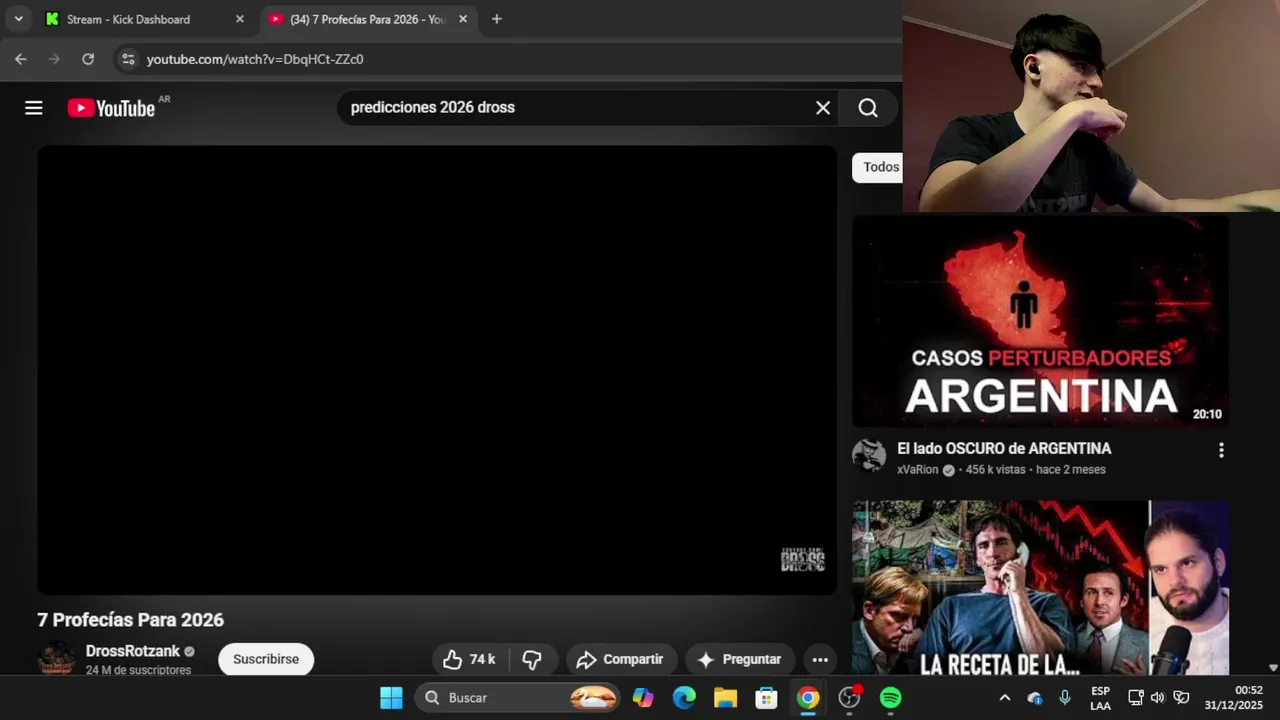Play La Receta De La thumbnail video
Image resolution: width=1280 pixels, height=720 pixels.
coord(1040,588)
